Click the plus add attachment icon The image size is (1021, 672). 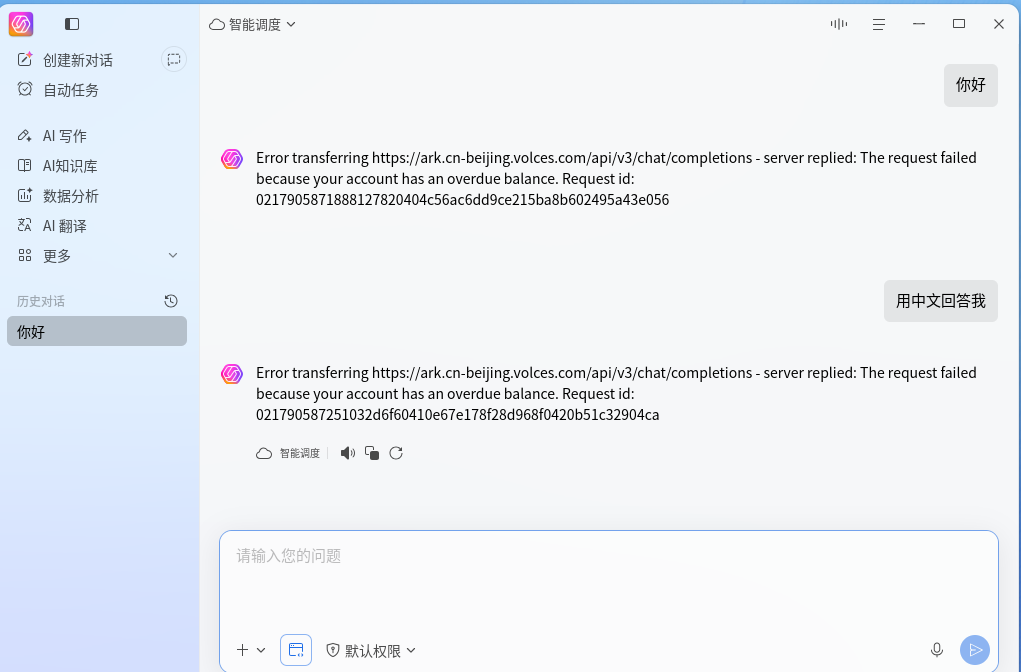pyautogui.click(x=242, y=650)
